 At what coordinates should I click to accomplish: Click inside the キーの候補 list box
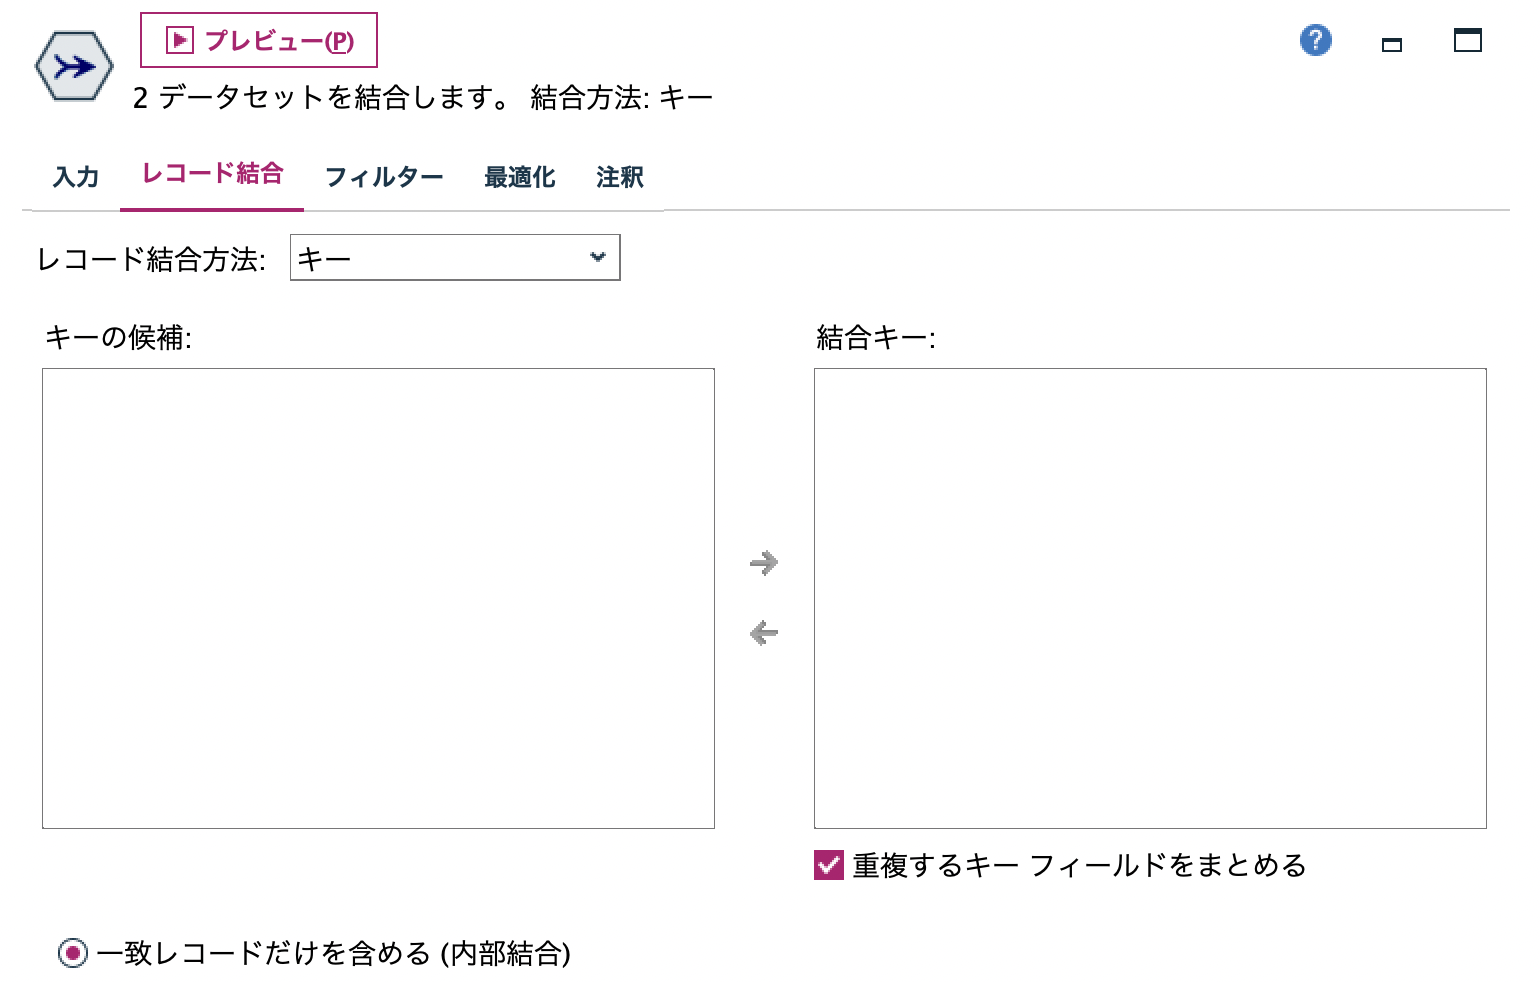coord(378,598)
